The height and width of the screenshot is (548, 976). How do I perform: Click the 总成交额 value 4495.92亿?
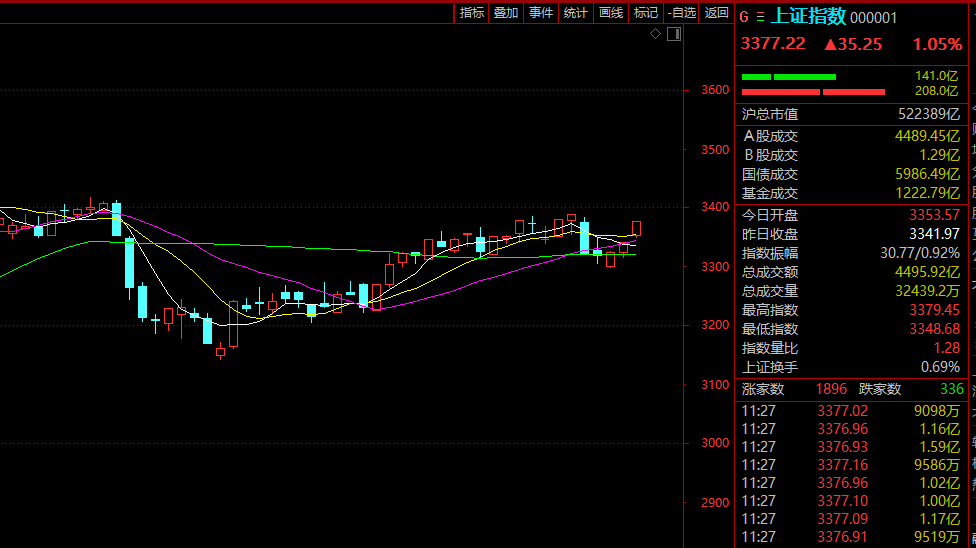[x=927, y=272]
